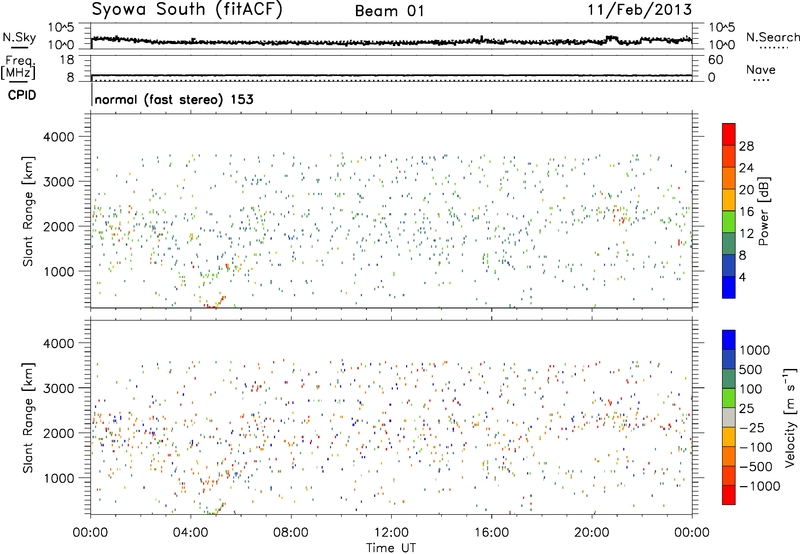The height and width of the screenshot is (554, 800).
Task: Click the blue bottom segment of the Power color bar
Action: [x=729, y=287]
